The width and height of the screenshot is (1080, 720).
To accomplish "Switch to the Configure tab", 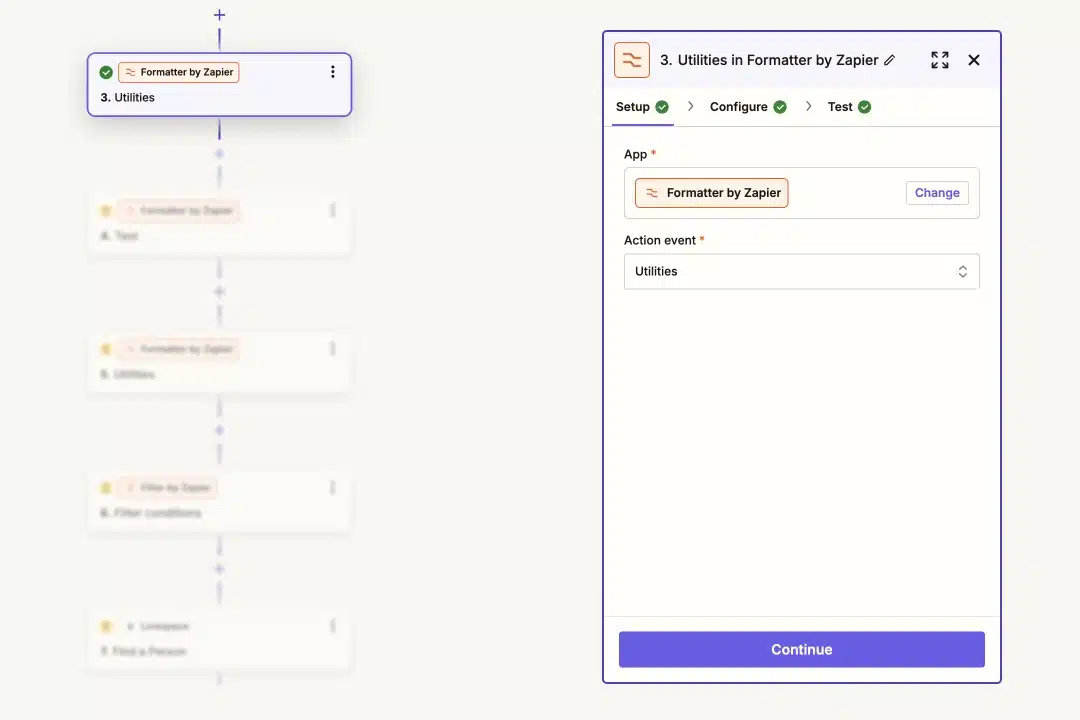I will 748,107.
